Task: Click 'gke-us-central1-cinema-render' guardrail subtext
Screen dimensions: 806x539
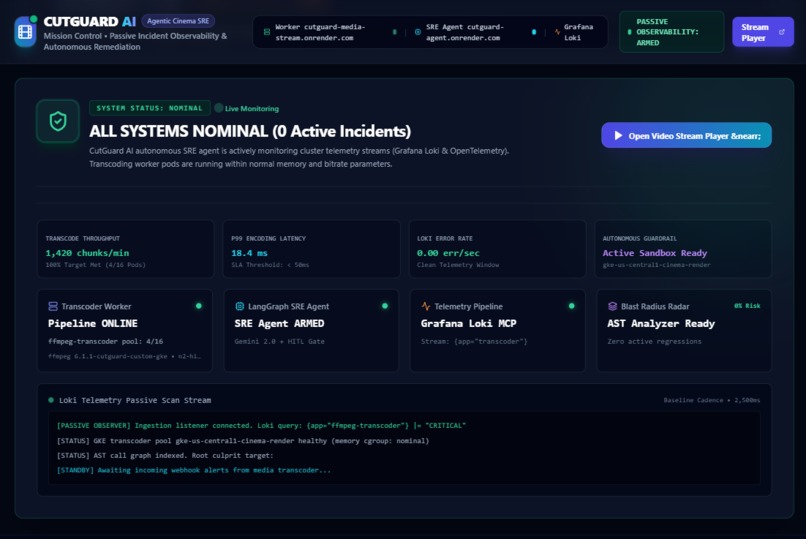Action: point(656,265)
